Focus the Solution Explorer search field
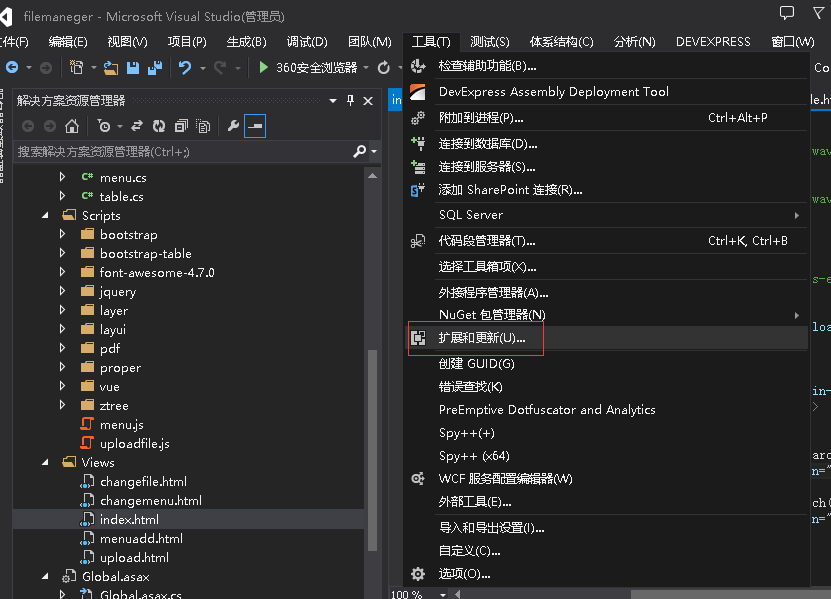831x599 pixels. point(183,152)
